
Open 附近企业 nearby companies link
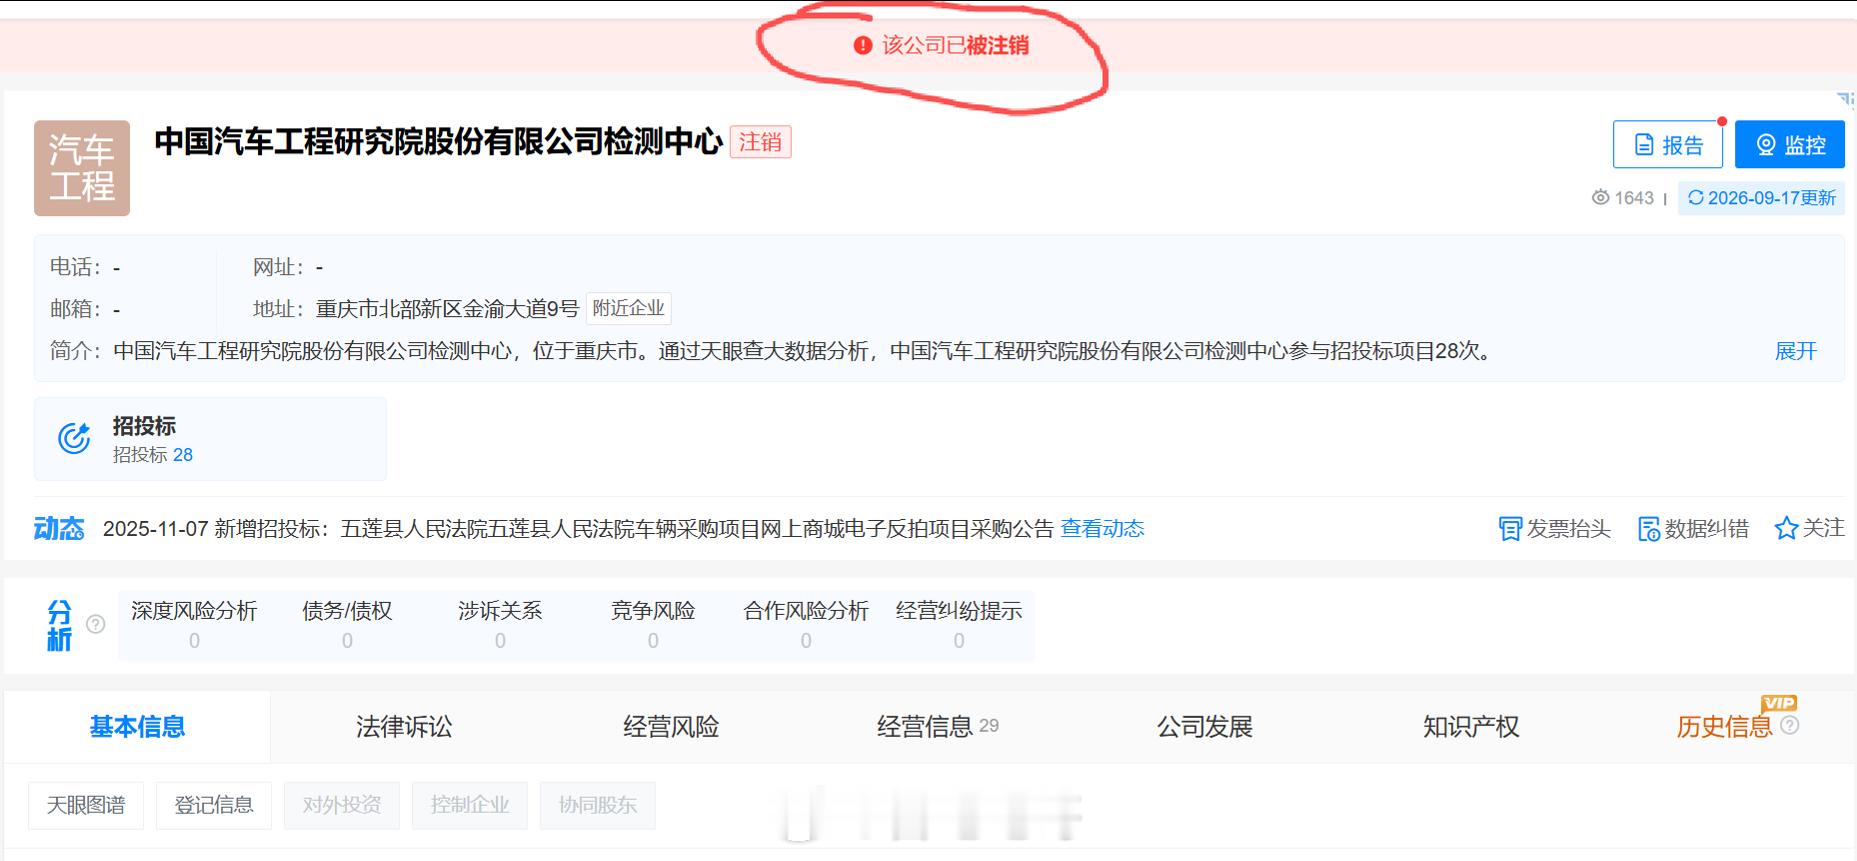click(x=628, y=308)
